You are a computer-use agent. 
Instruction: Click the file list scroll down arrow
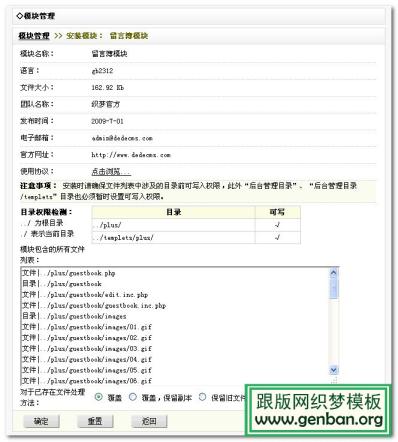point(334,369)
